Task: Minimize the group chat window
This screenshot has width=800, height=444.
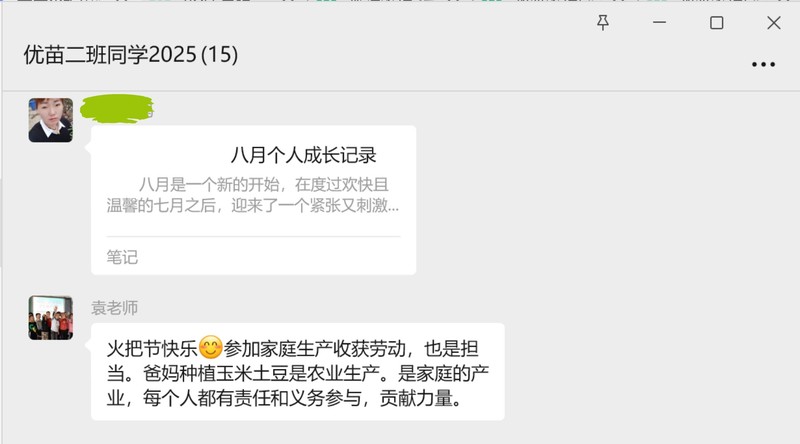Action: tap(659, 22)
